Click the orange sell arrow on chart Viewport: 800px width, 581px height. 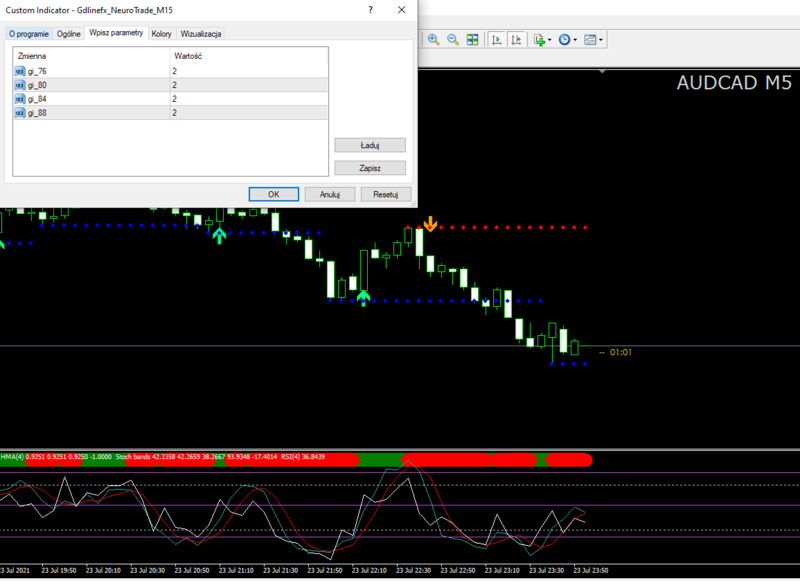[x=430, y=223]
